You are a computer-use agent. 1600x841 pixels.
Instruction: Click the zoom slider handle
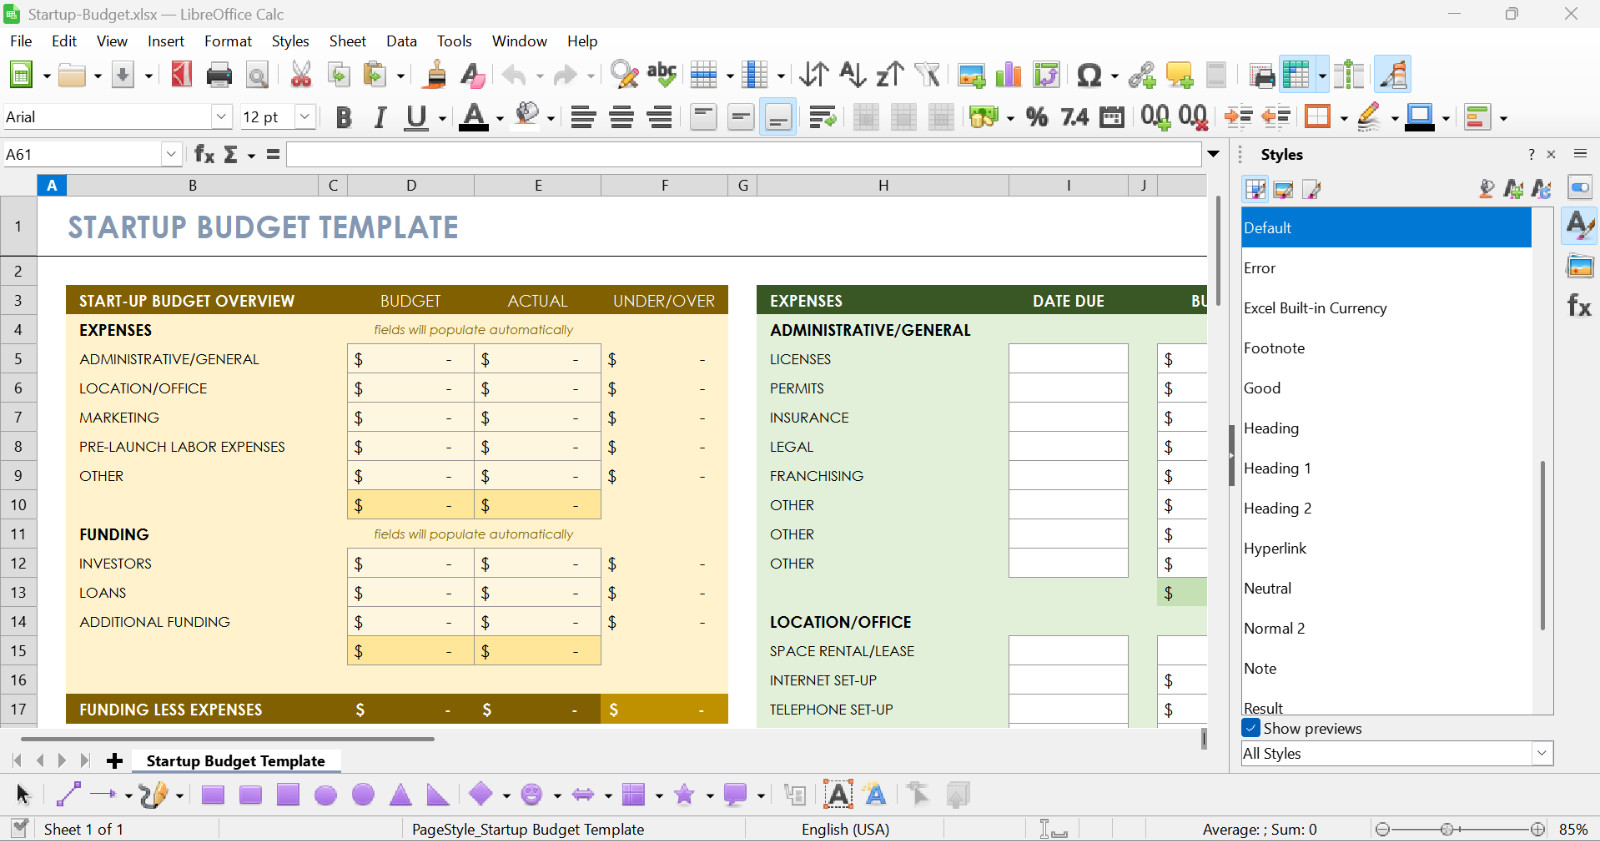click(1447, 829)
